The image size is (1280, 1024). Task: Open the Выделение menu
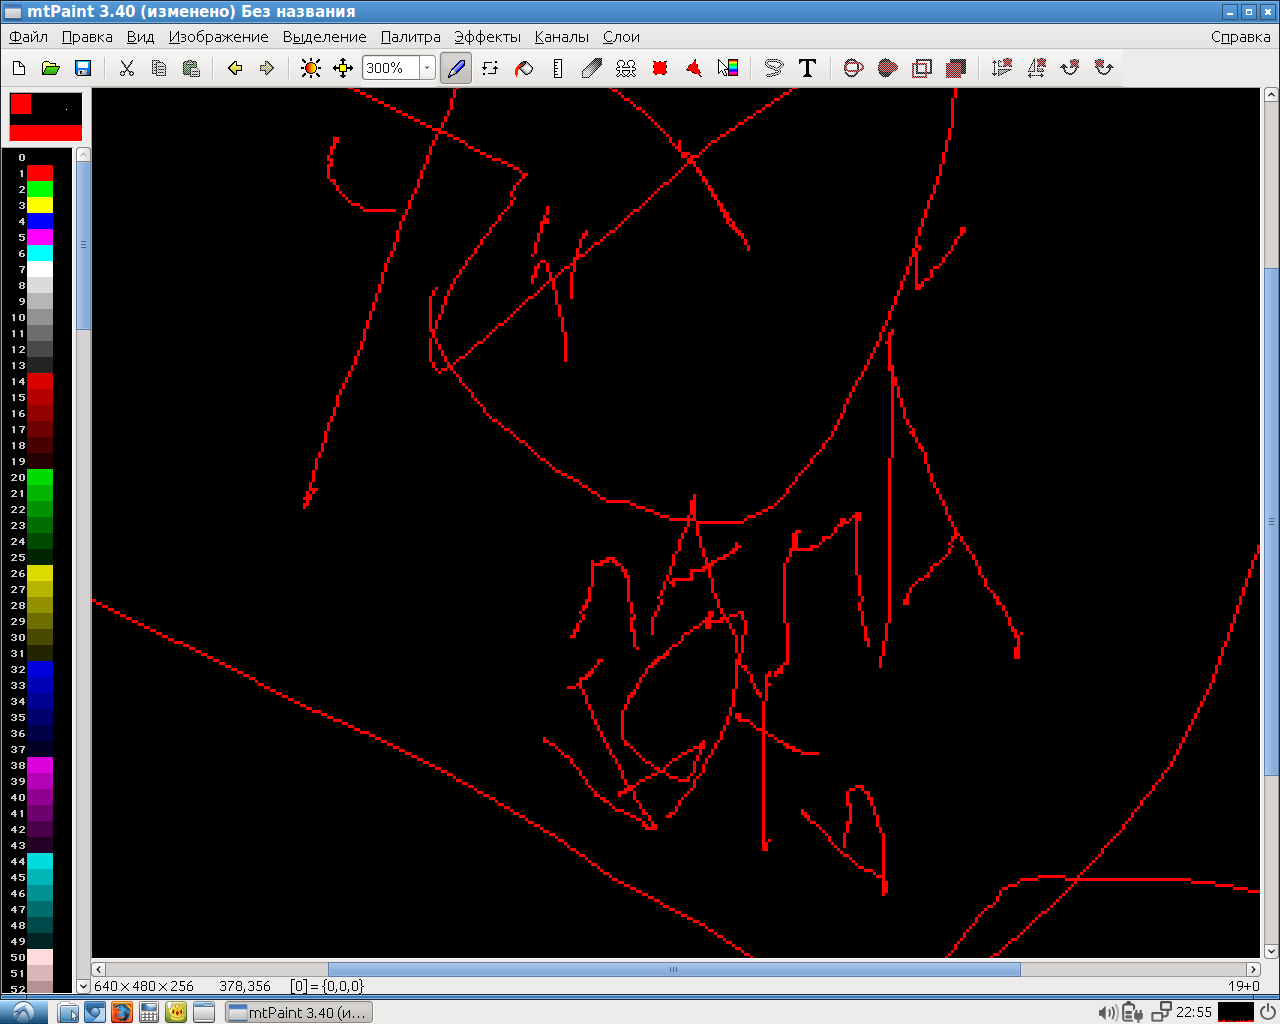pyautogui.click(x=324, y=37)
